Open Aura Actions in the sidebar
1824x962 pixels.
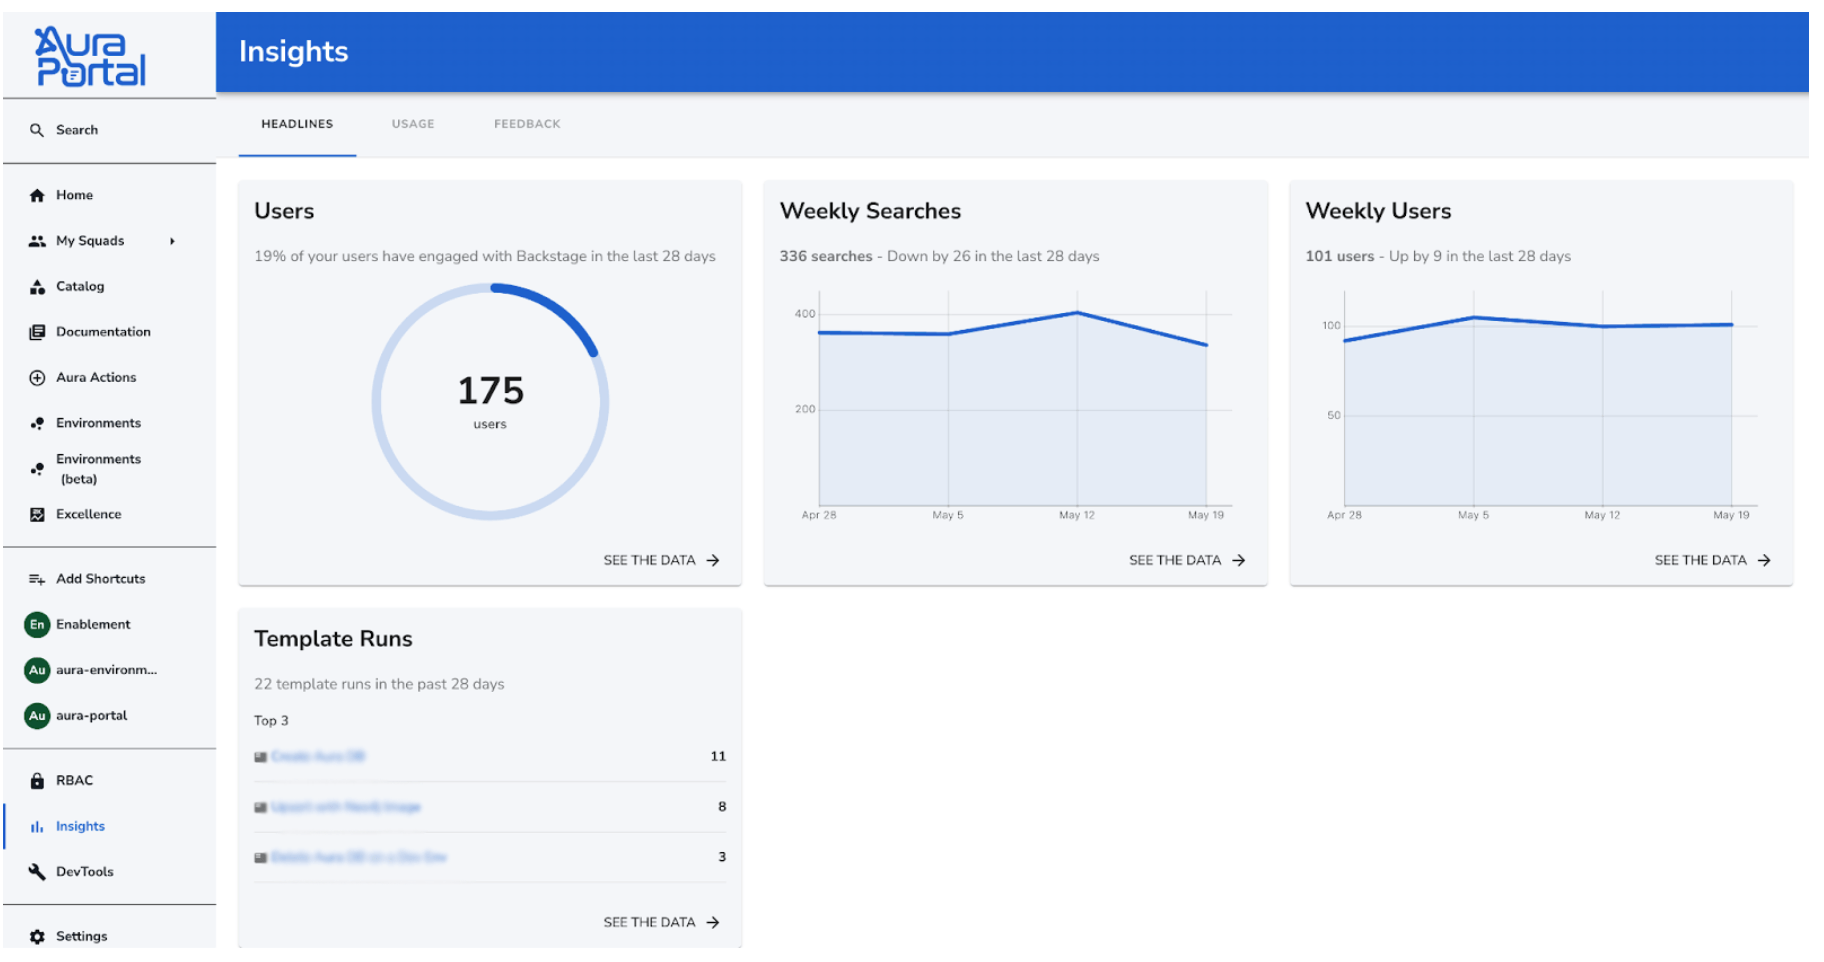(37, 377)
